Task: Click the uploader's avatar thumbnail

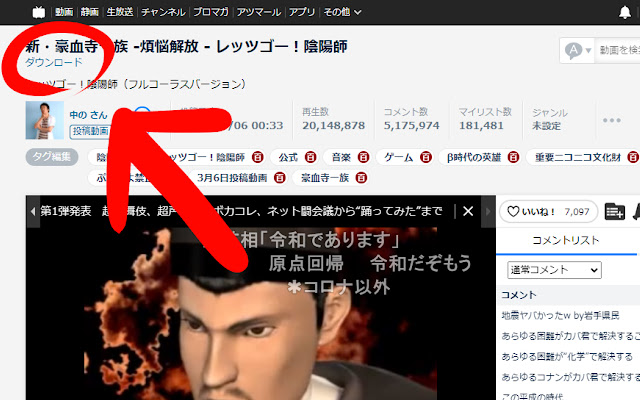Action: point(45,120)
